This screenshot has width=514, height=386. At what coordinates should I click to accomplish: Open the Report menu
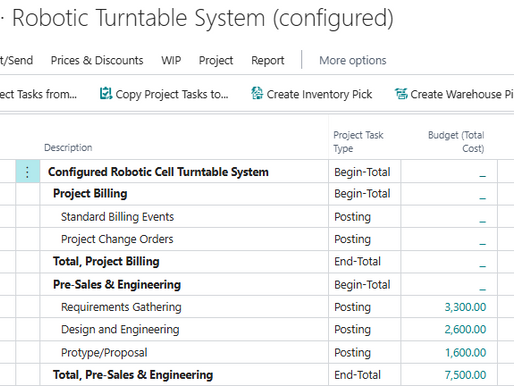[268, 61]
